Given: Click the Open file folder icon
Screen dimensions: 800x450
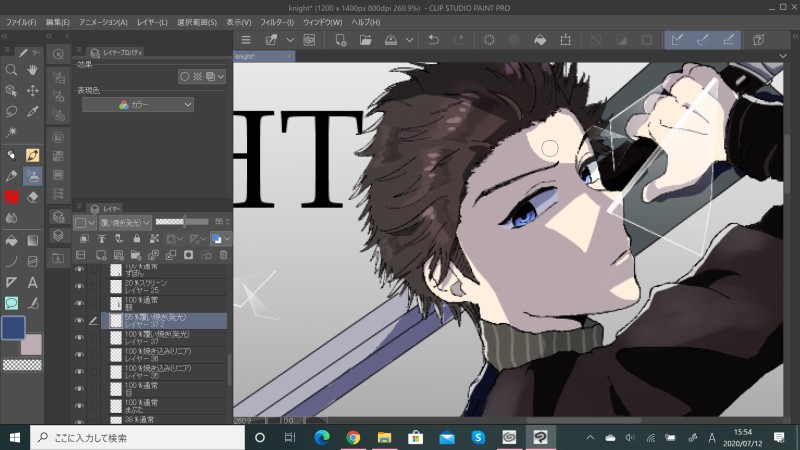Looking at the screenshot, I should pos(366,40).
